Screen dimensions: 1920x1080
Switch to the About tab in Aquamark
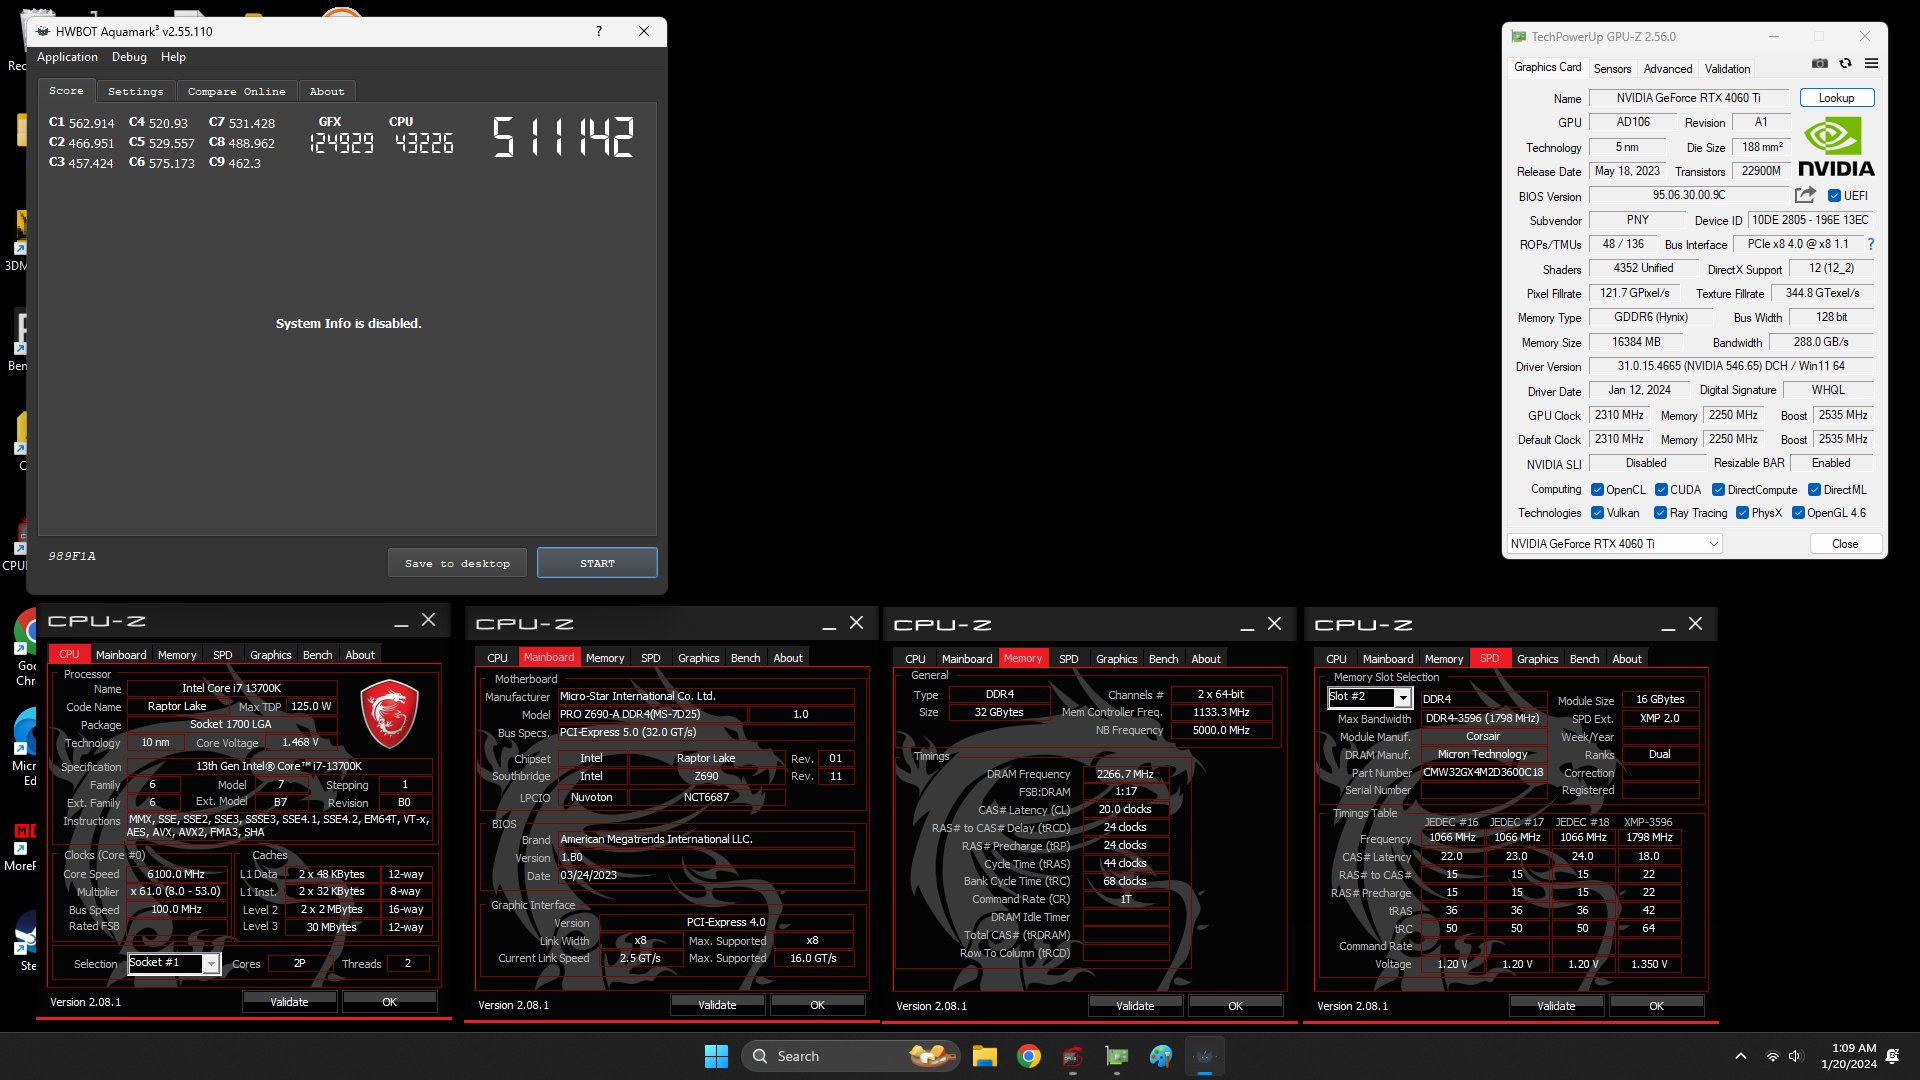327,91
